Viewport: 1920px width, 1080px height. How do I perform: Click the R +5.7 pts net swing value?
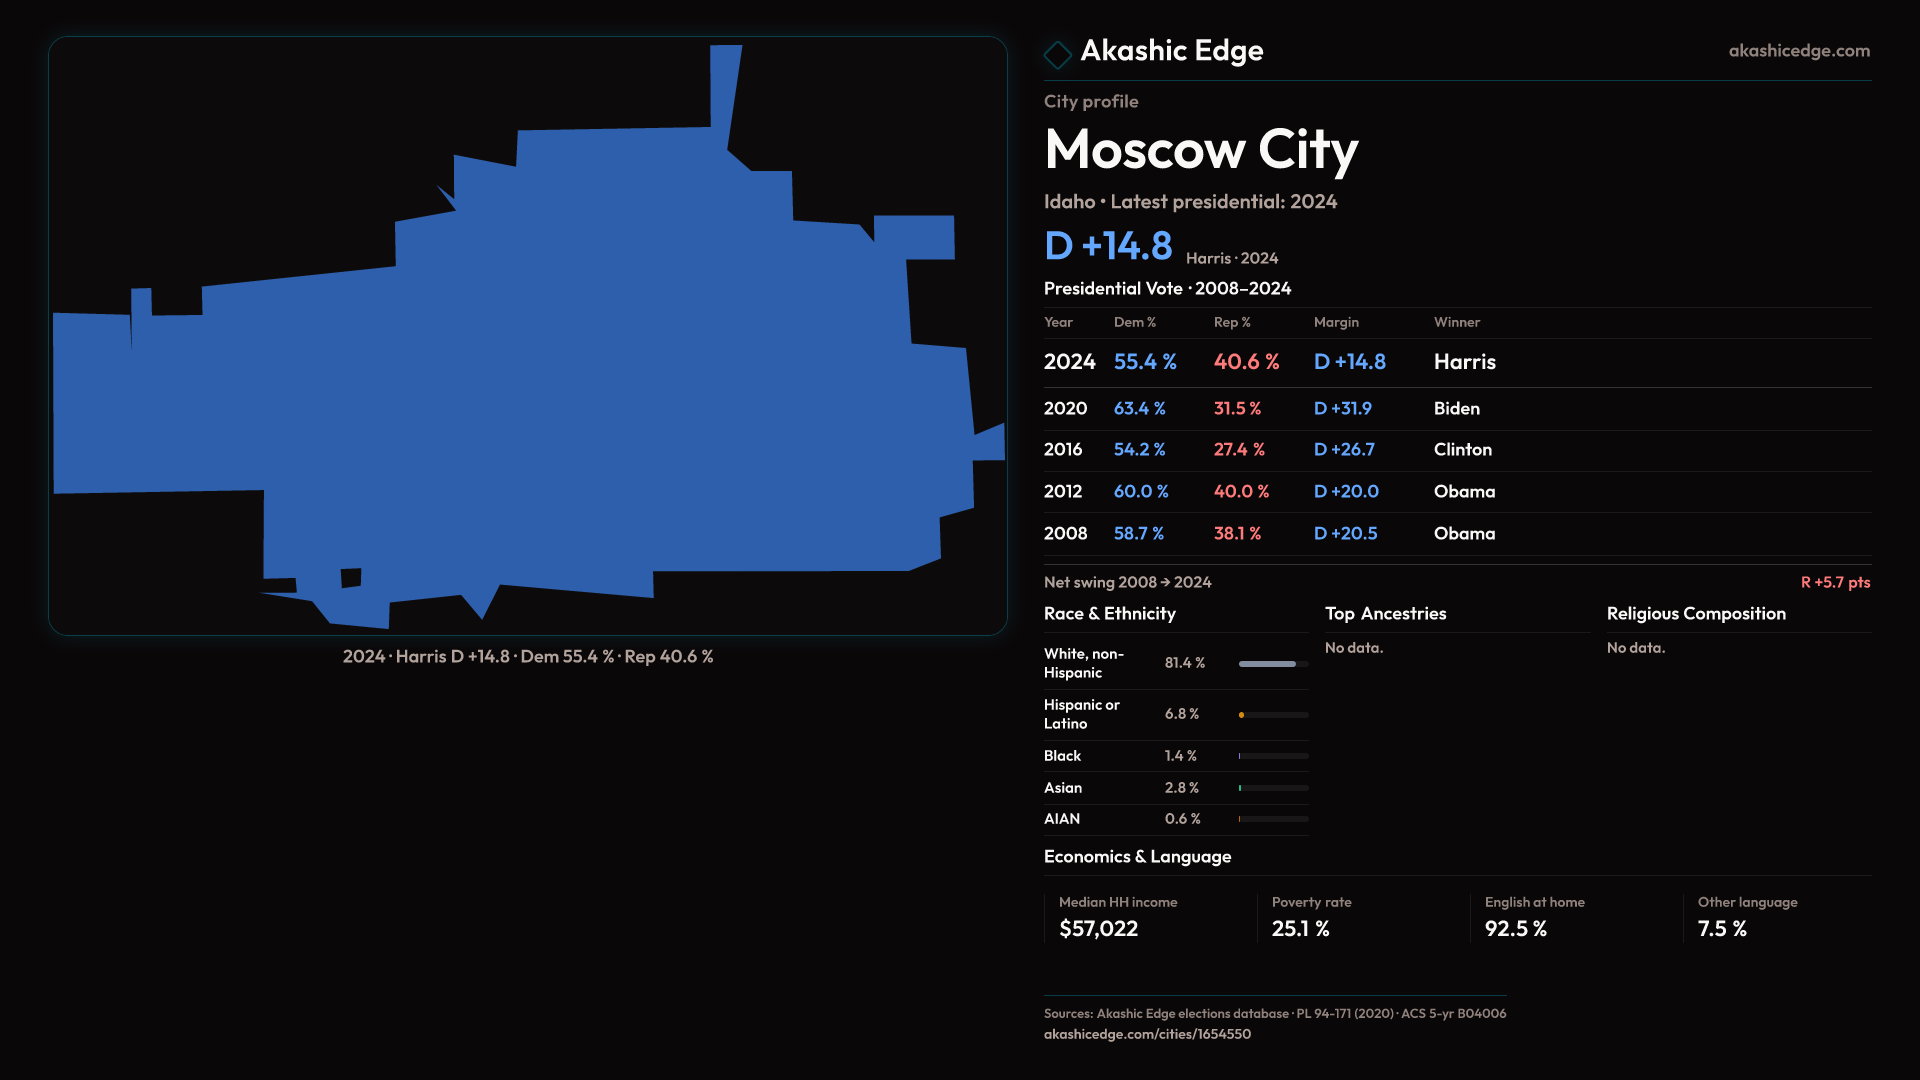coord(1834,582)
